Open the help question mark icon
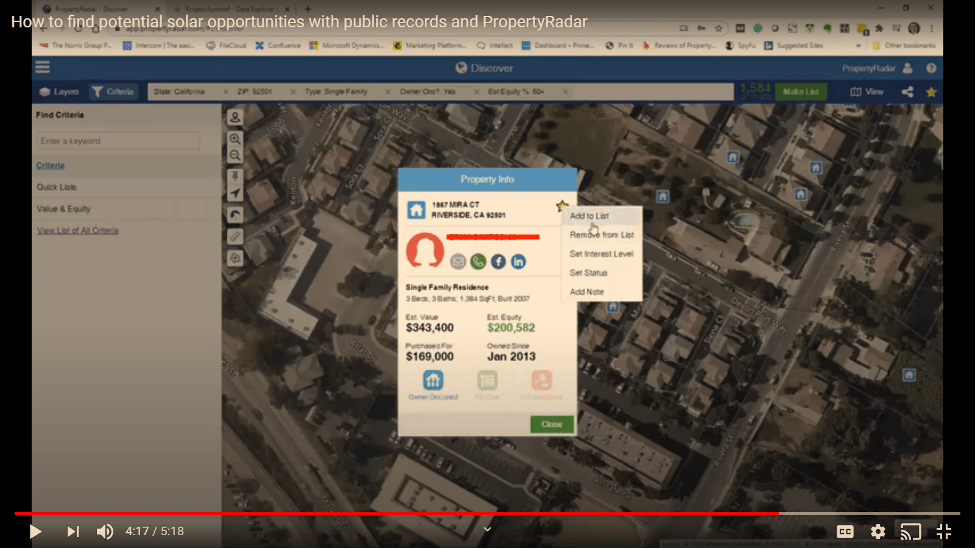977x550 pixels. (931, 68)
